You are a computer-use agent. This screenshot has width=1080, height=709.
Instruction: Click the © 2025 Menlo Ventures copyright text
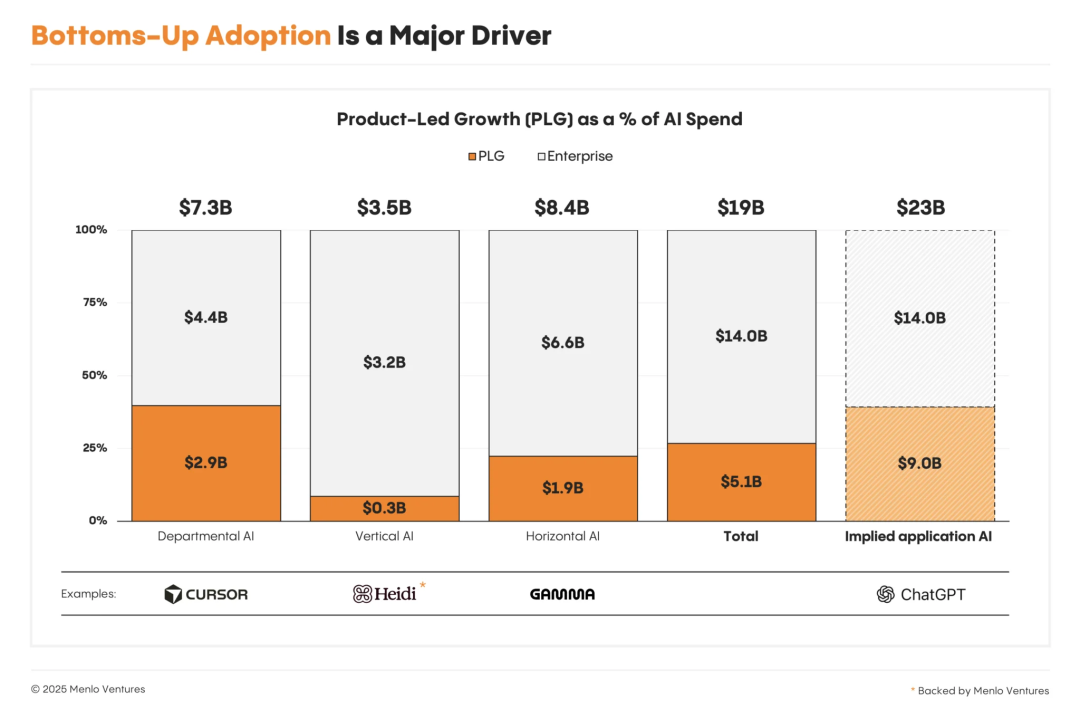click(88, 689)
